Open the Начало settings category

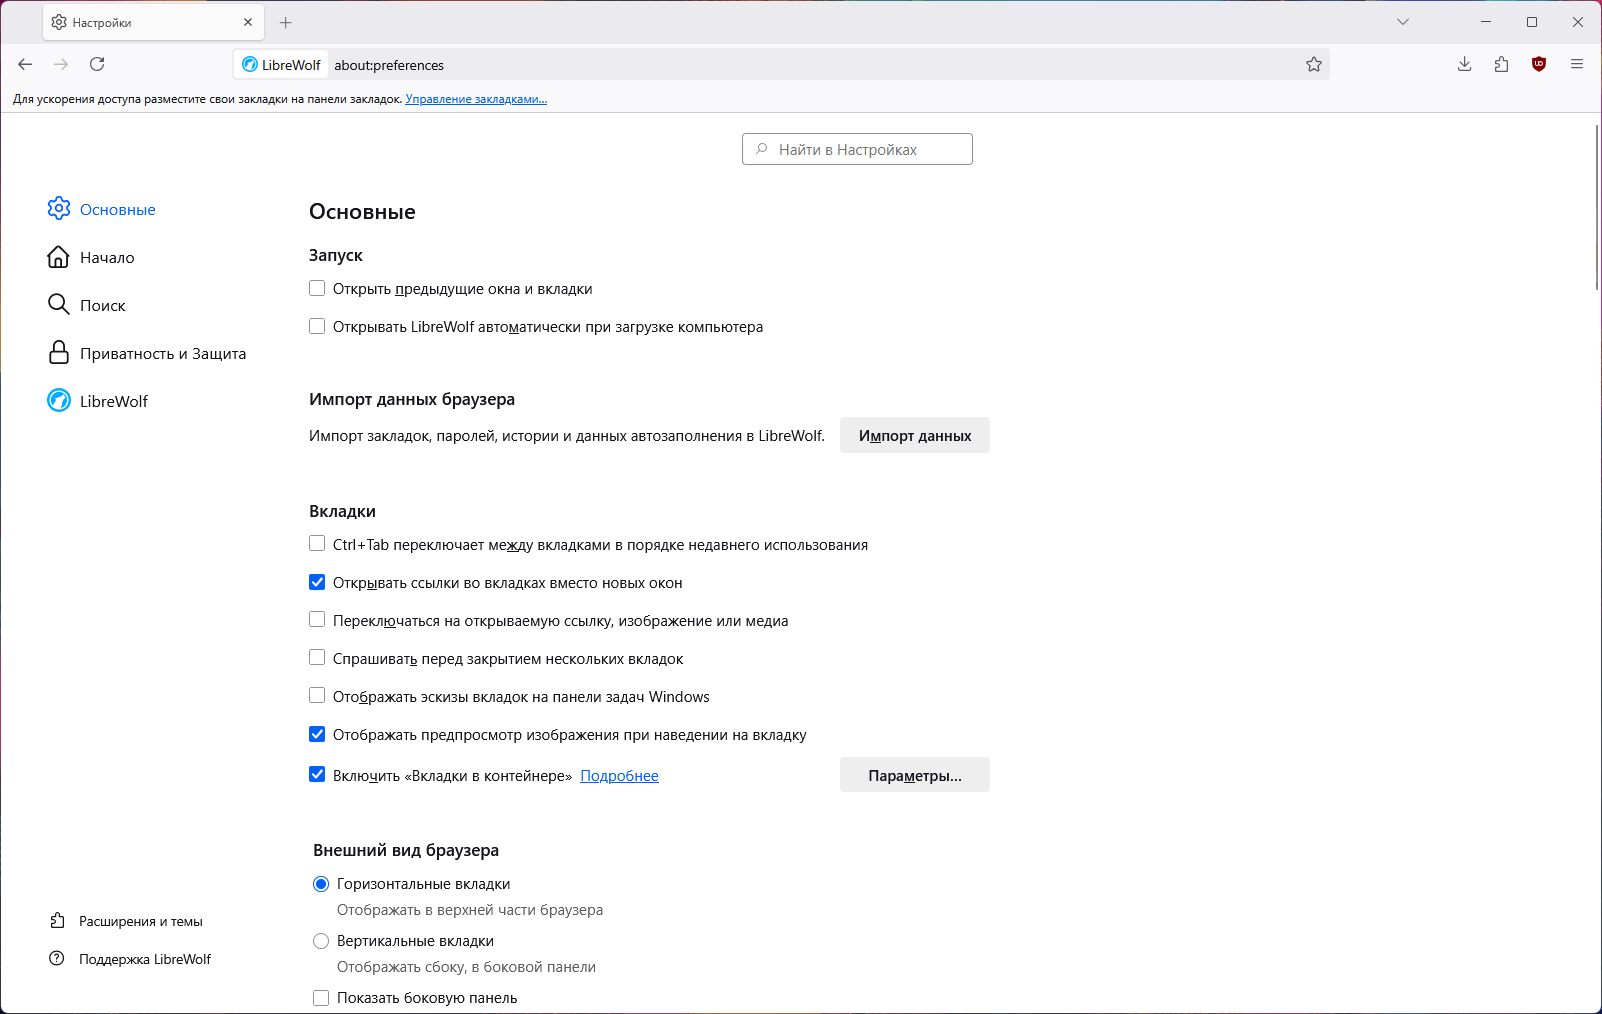pyautogui.click(x=107, y=258)
